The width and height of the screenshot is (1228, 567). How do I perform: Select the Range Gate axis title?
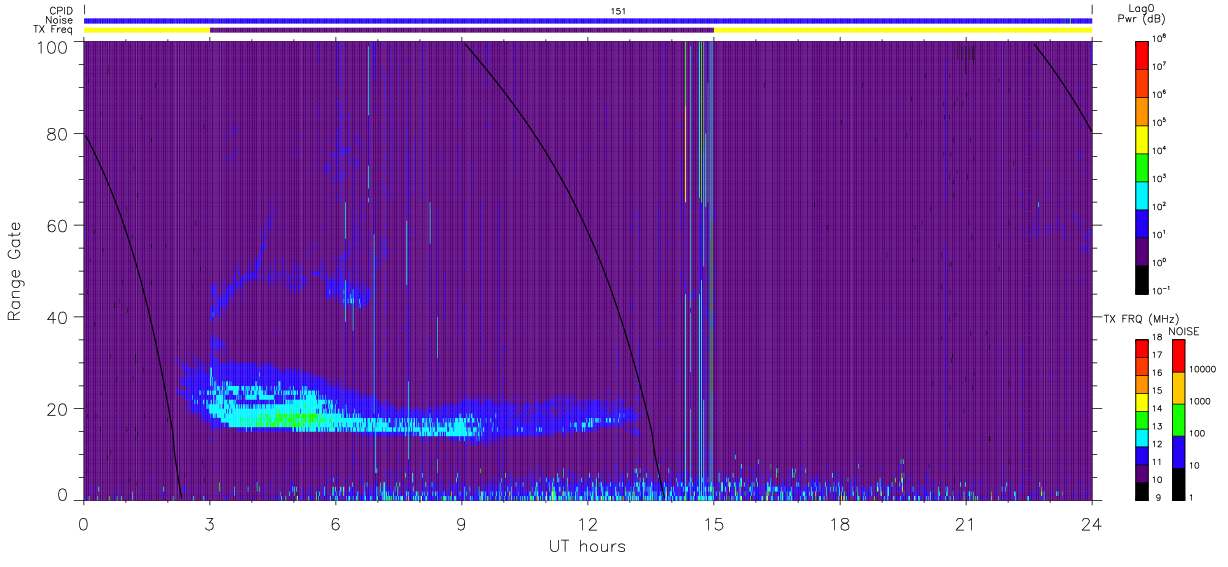coord(16,270)
